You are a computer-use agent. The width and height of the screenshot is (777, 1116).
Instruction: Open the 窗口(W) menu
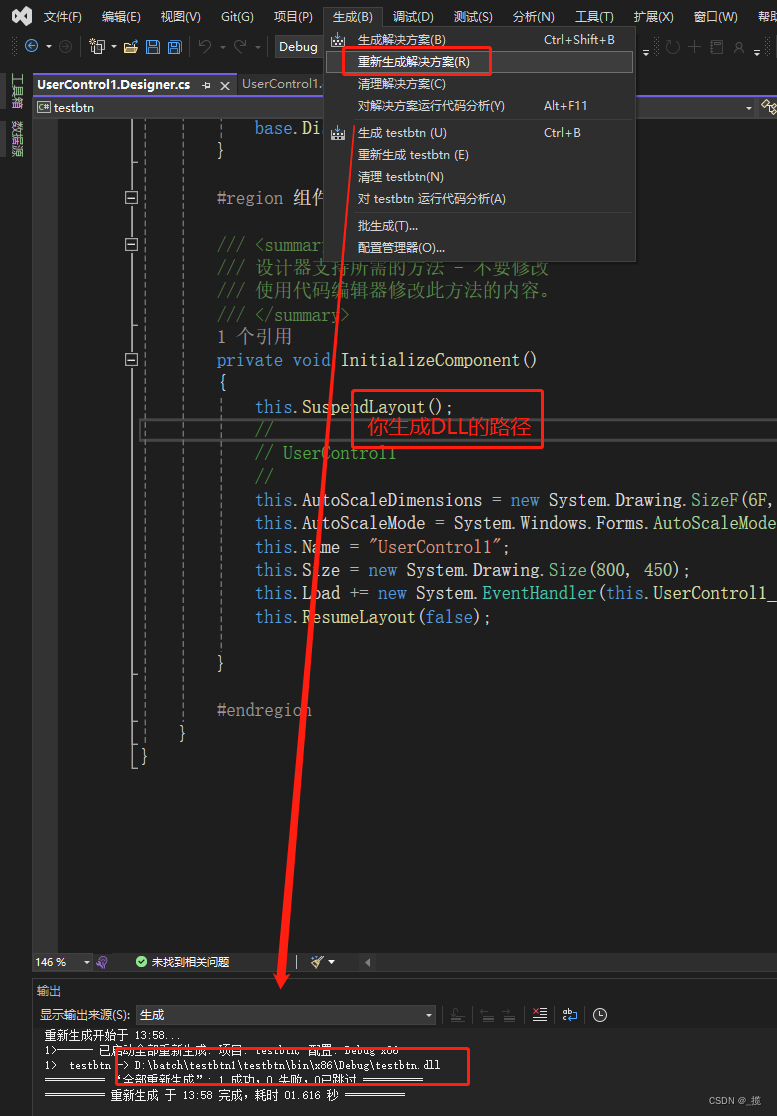point(716,16)
